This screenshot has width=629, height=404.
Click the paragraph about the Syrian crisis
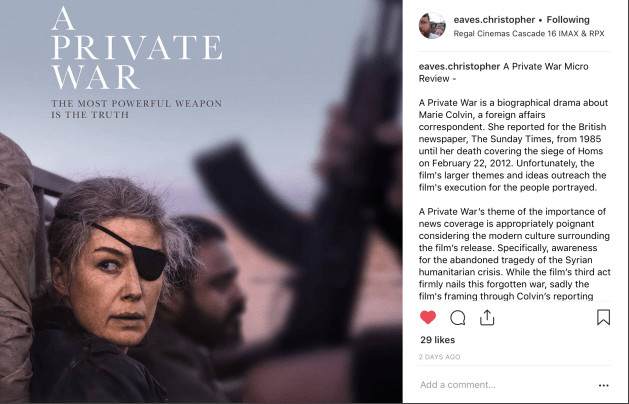[x=514, y=254]
